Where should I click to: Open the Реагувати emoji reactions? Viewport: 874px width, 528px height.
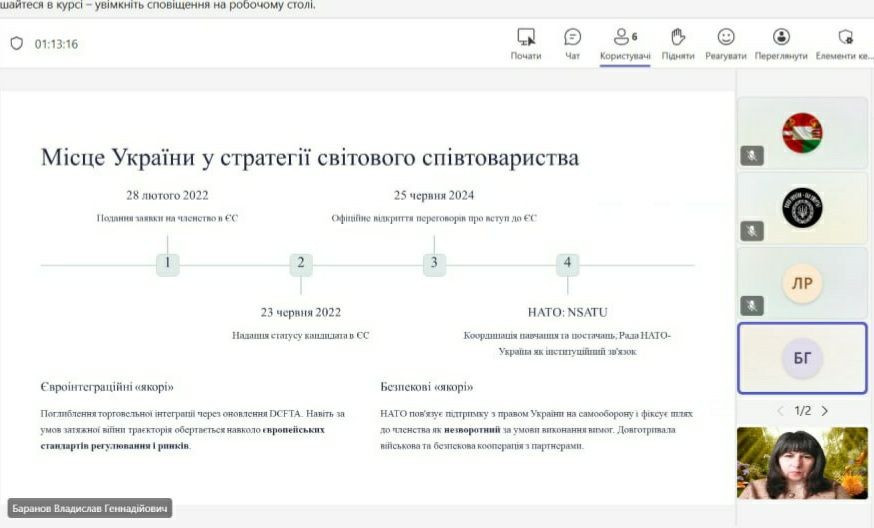coord(726,37)
